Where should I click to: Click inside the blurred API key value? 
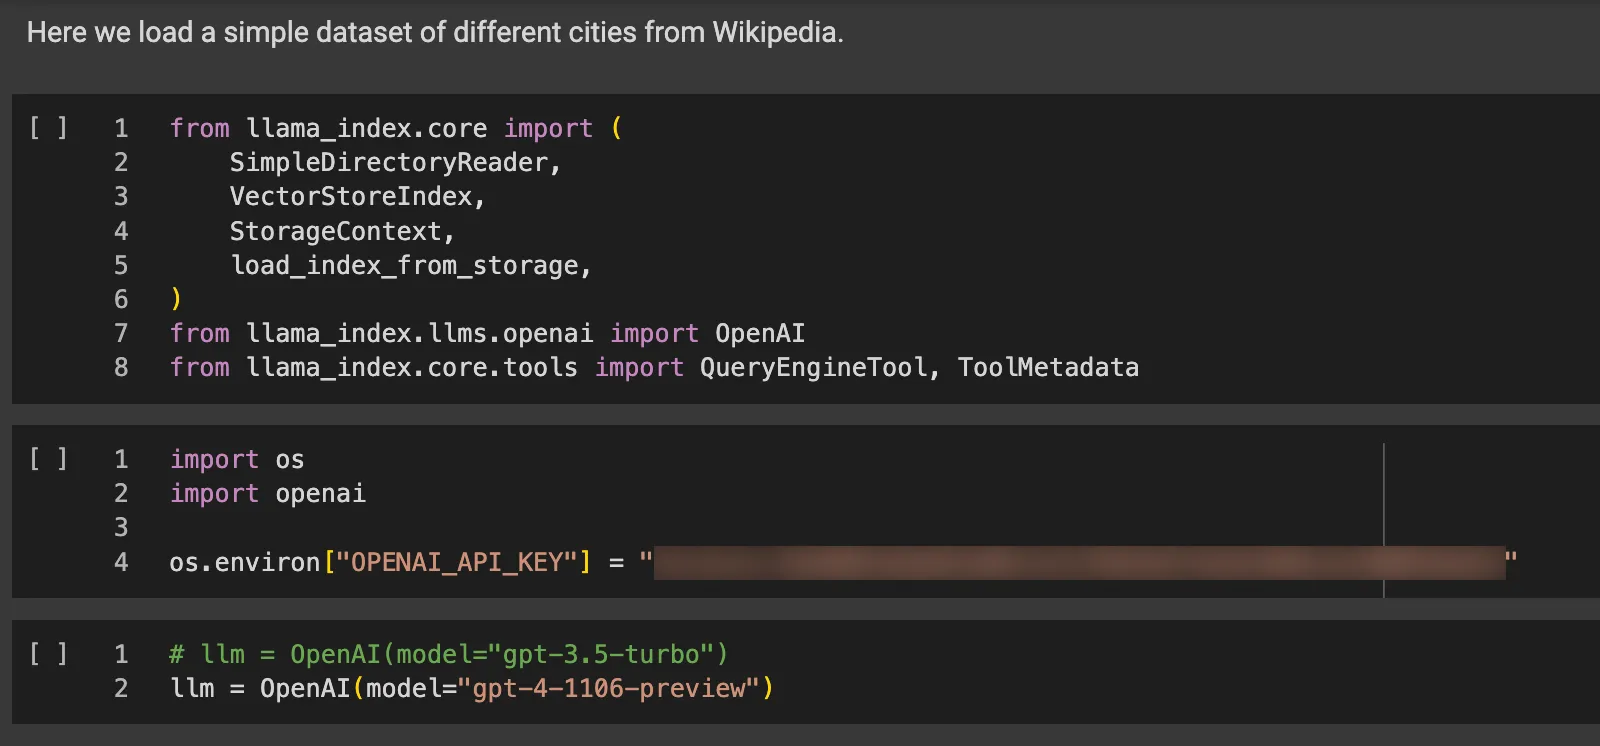coord(1080,563)
